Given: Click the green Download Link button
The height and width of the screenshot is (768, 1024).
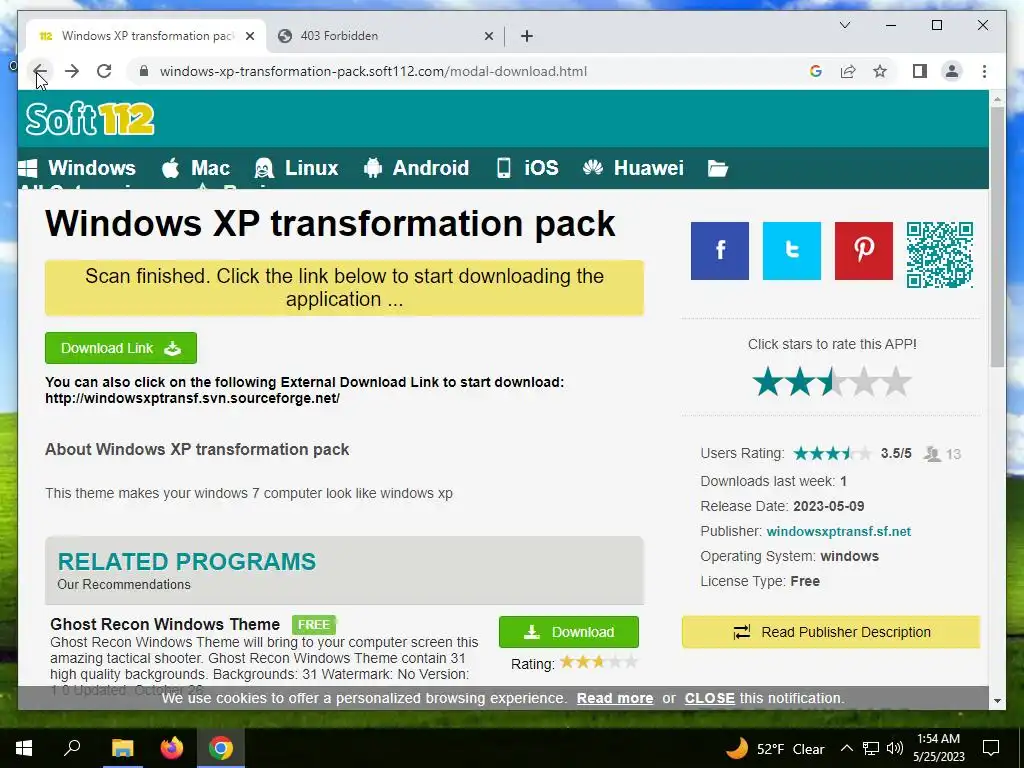Looking at the screenshot, I should point(121,348).
